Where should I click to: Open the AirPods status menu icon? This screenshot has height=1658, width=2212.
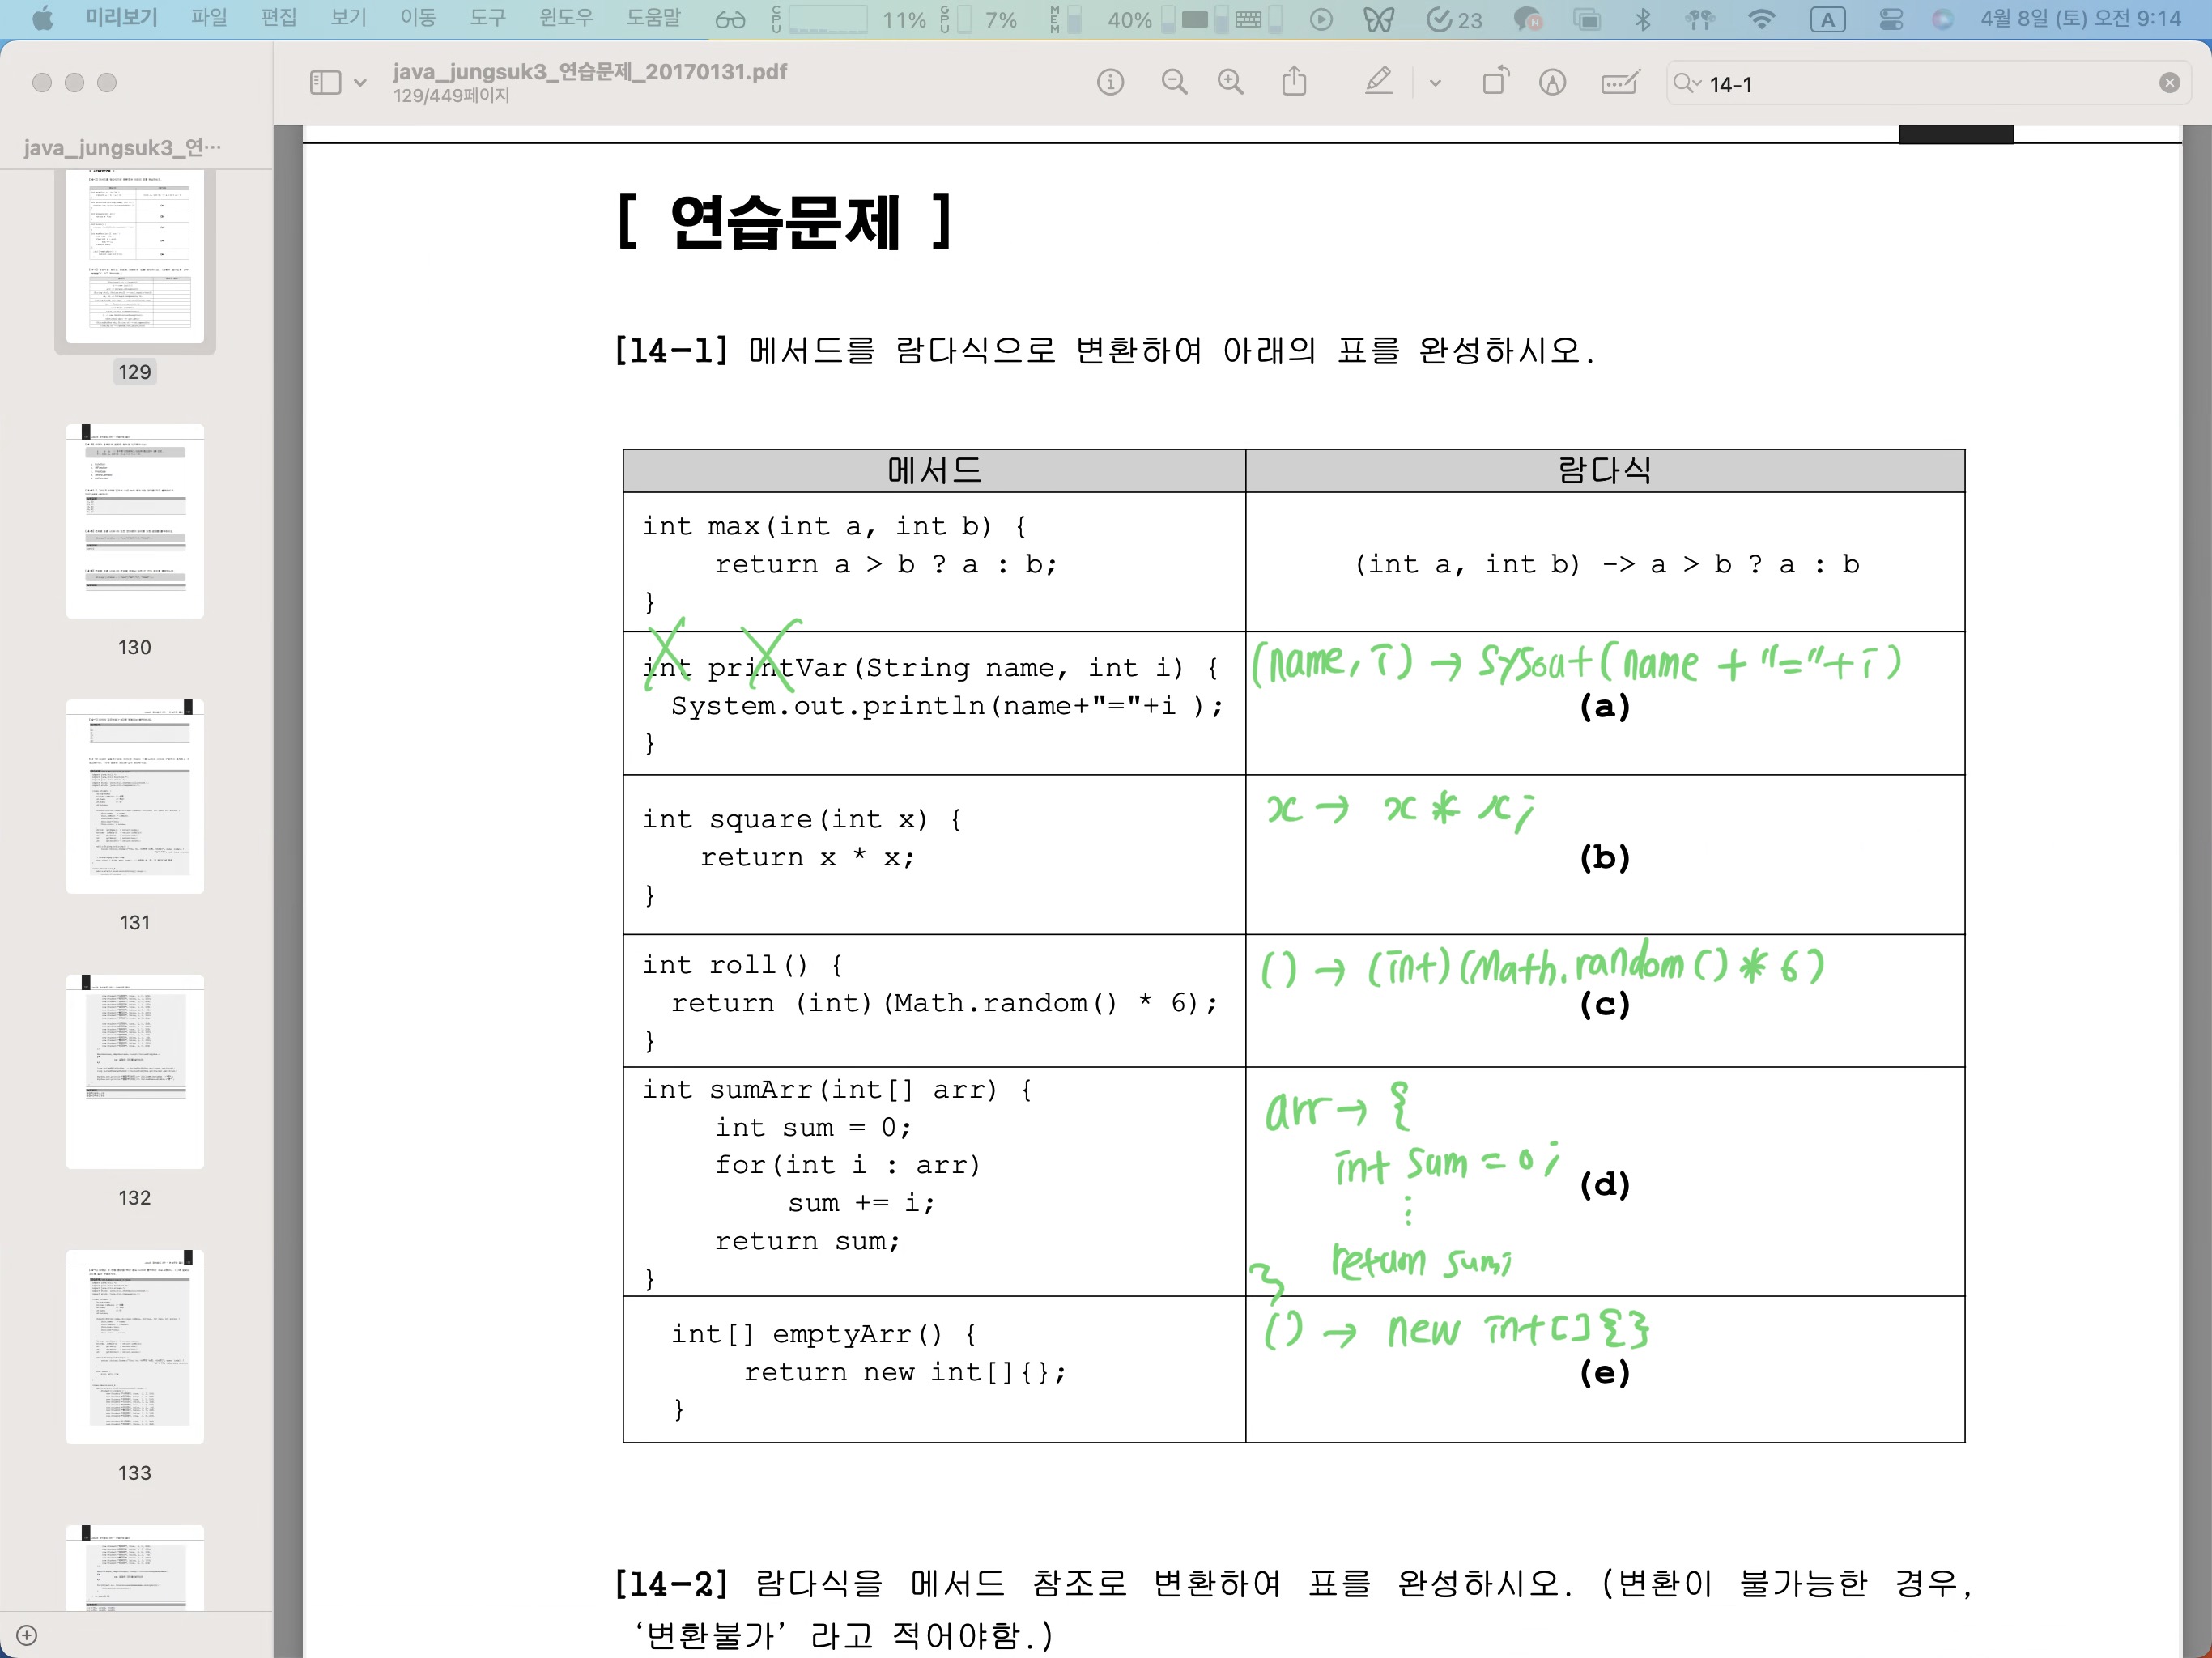click(x=1700, y=19)
